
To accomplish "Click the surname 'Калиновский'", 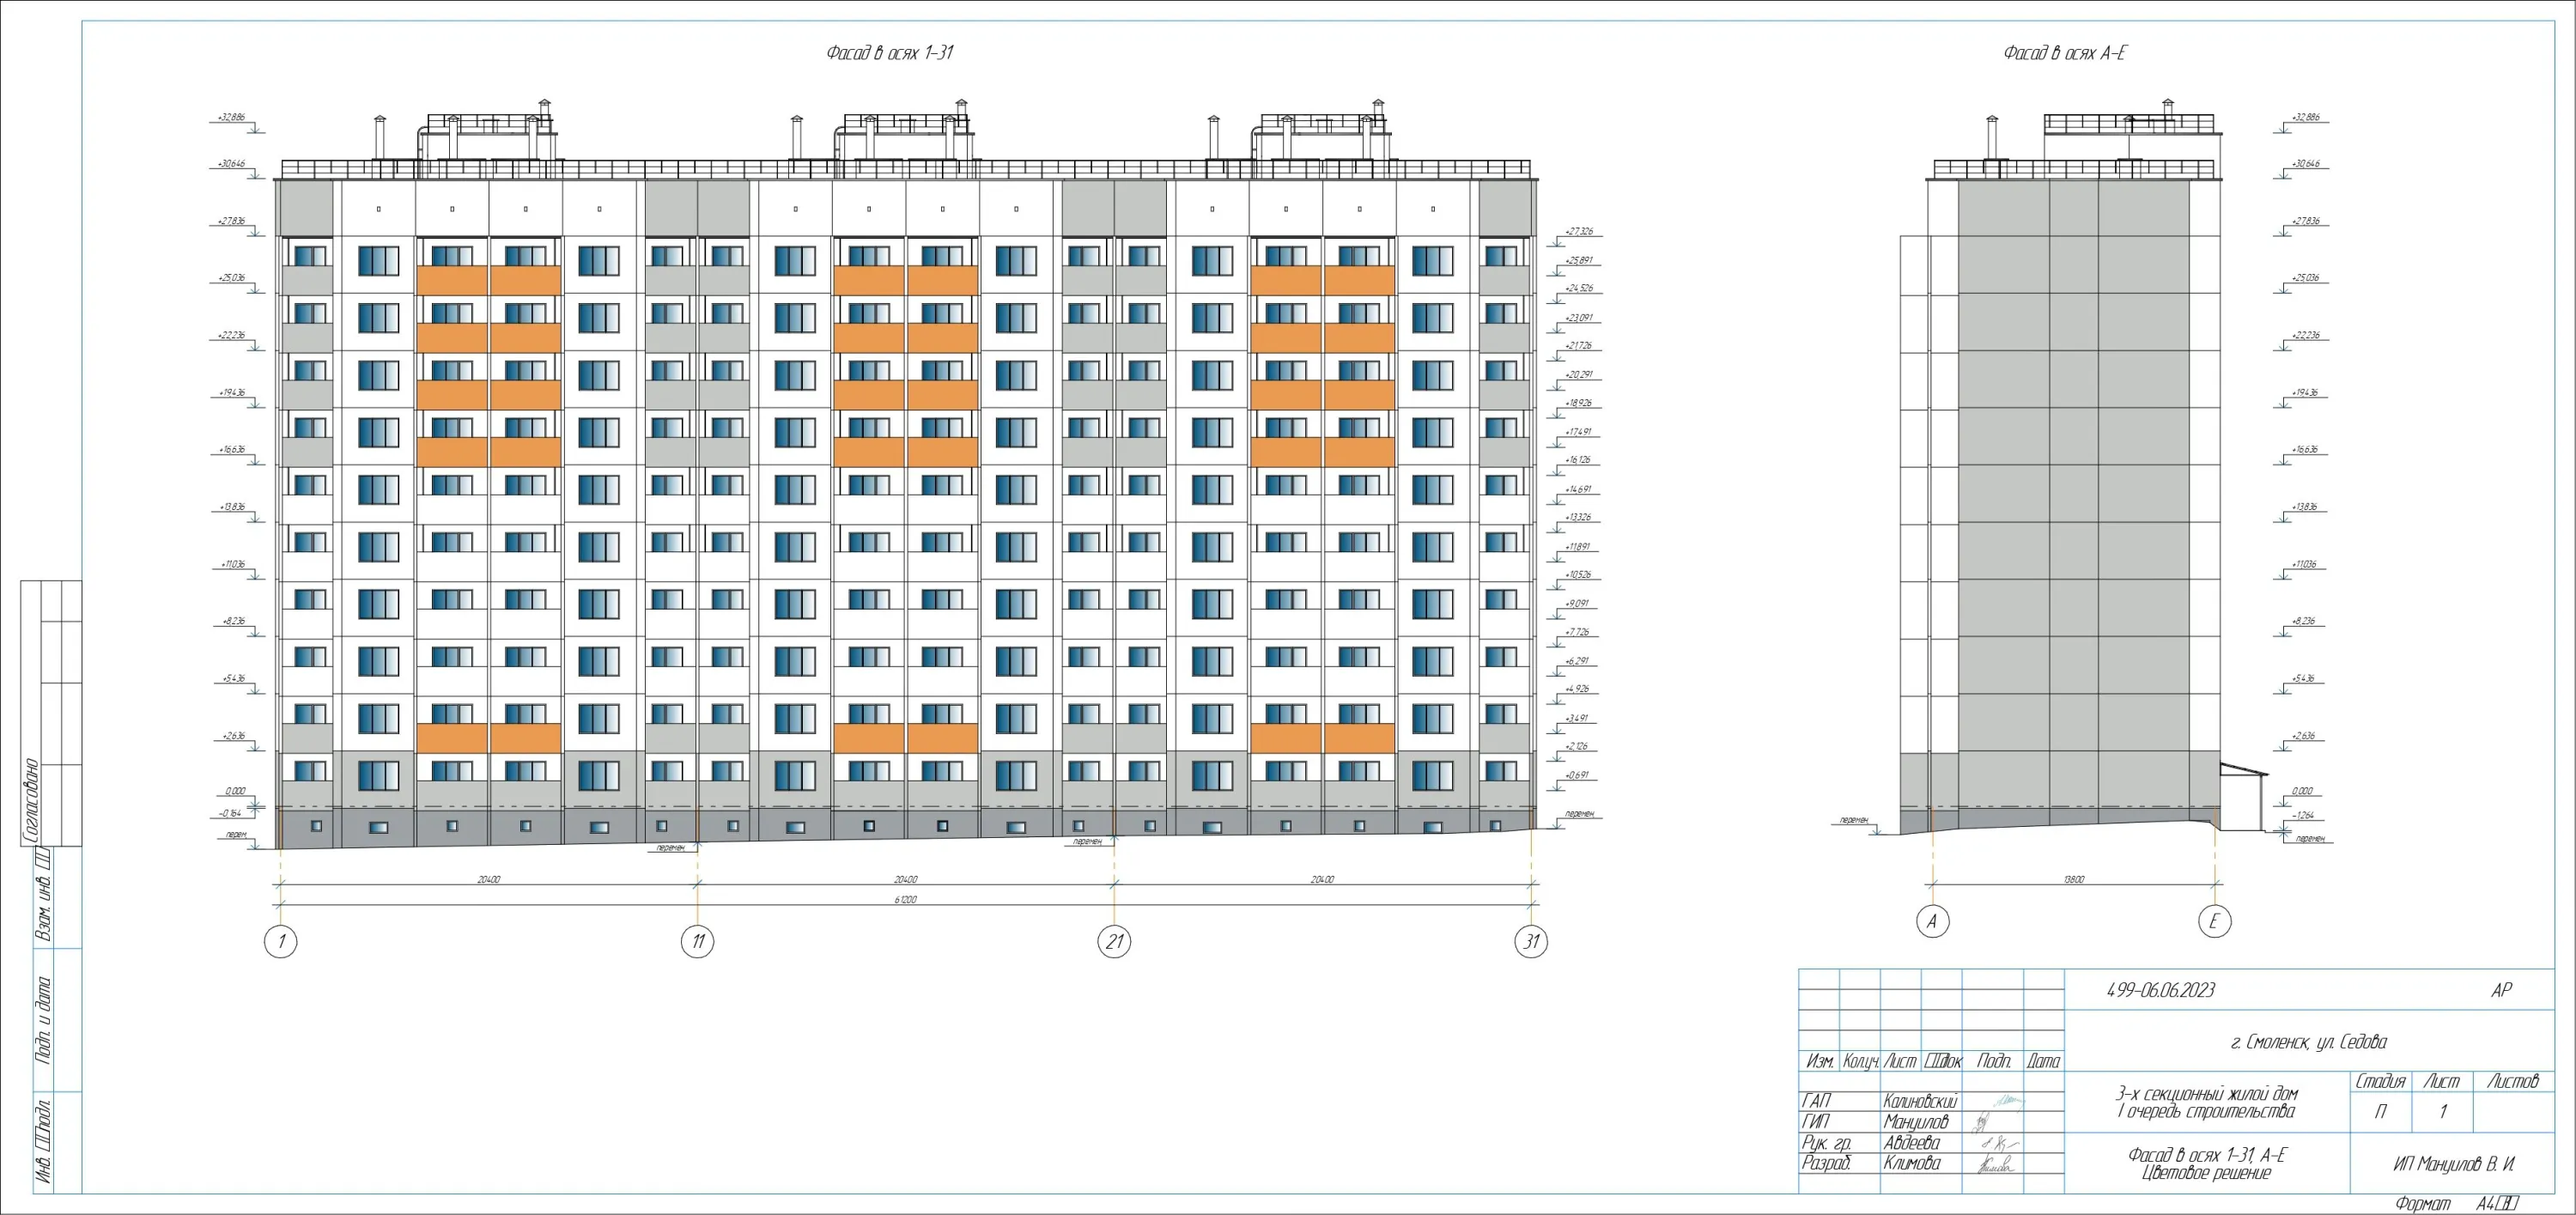I will pyautogui.click(x=1921, y=1101).
